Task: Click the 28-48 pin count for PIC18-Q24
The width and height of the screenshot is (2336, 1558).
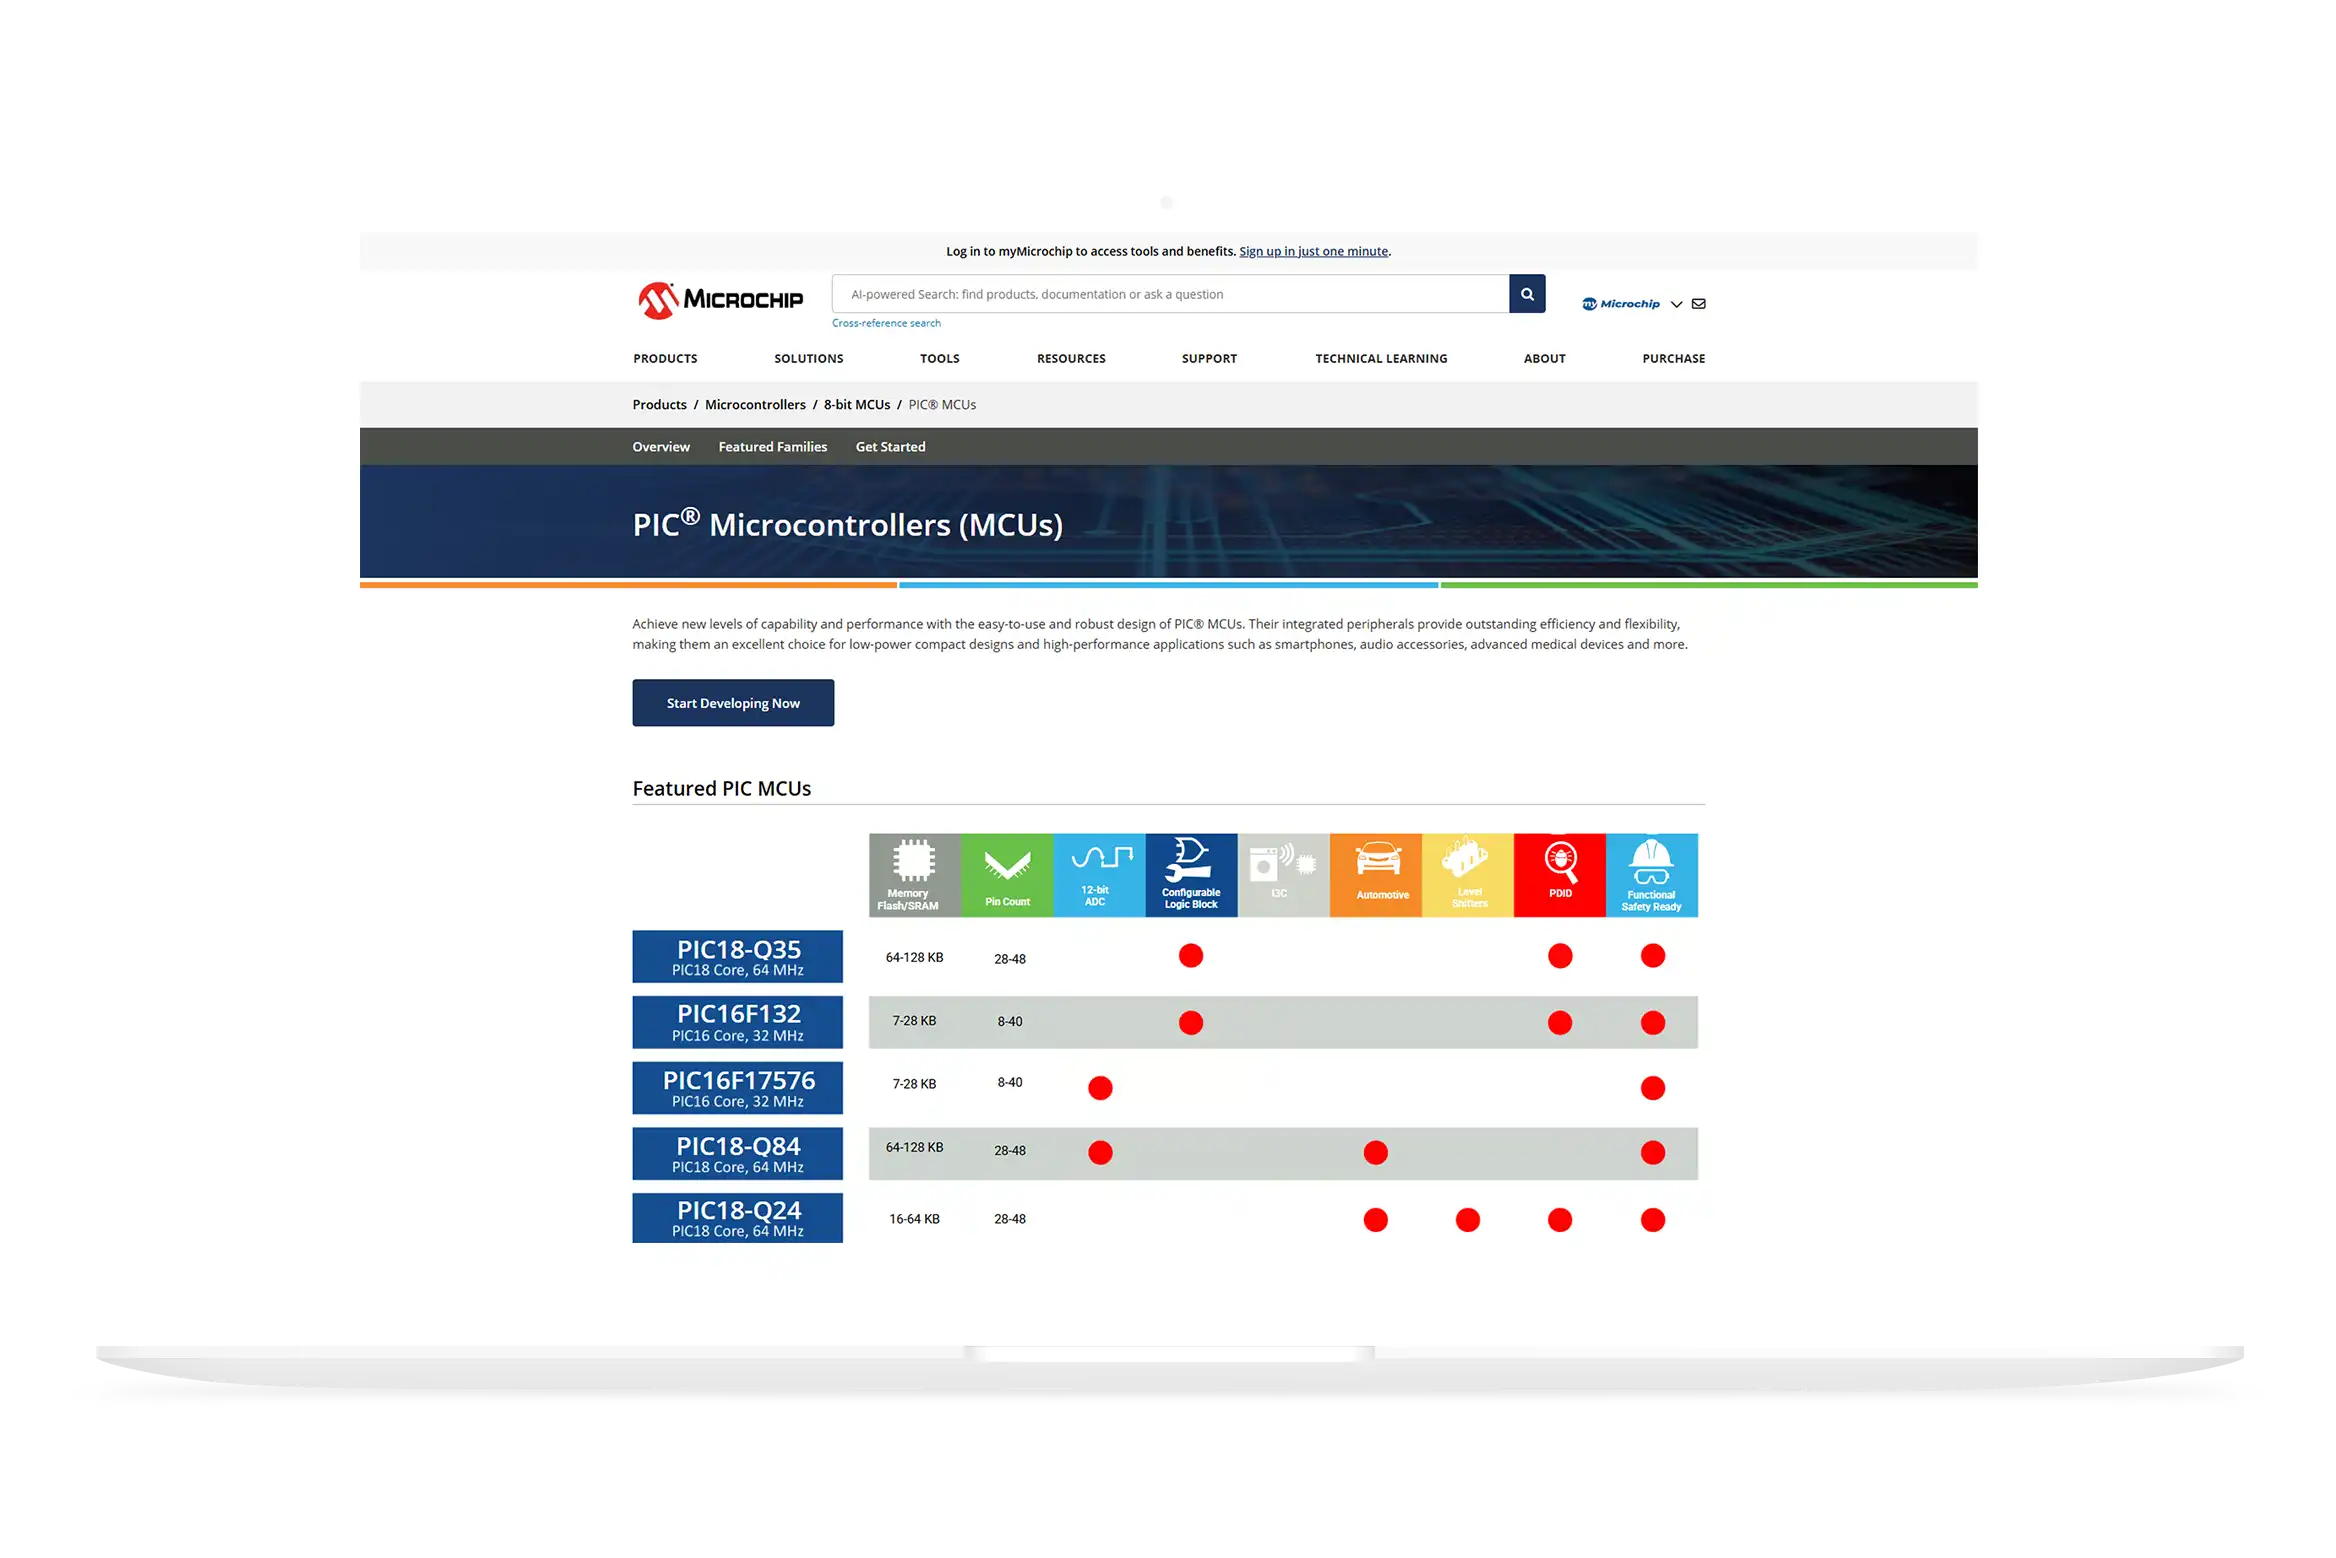Action: (x=1010, y=1219)
